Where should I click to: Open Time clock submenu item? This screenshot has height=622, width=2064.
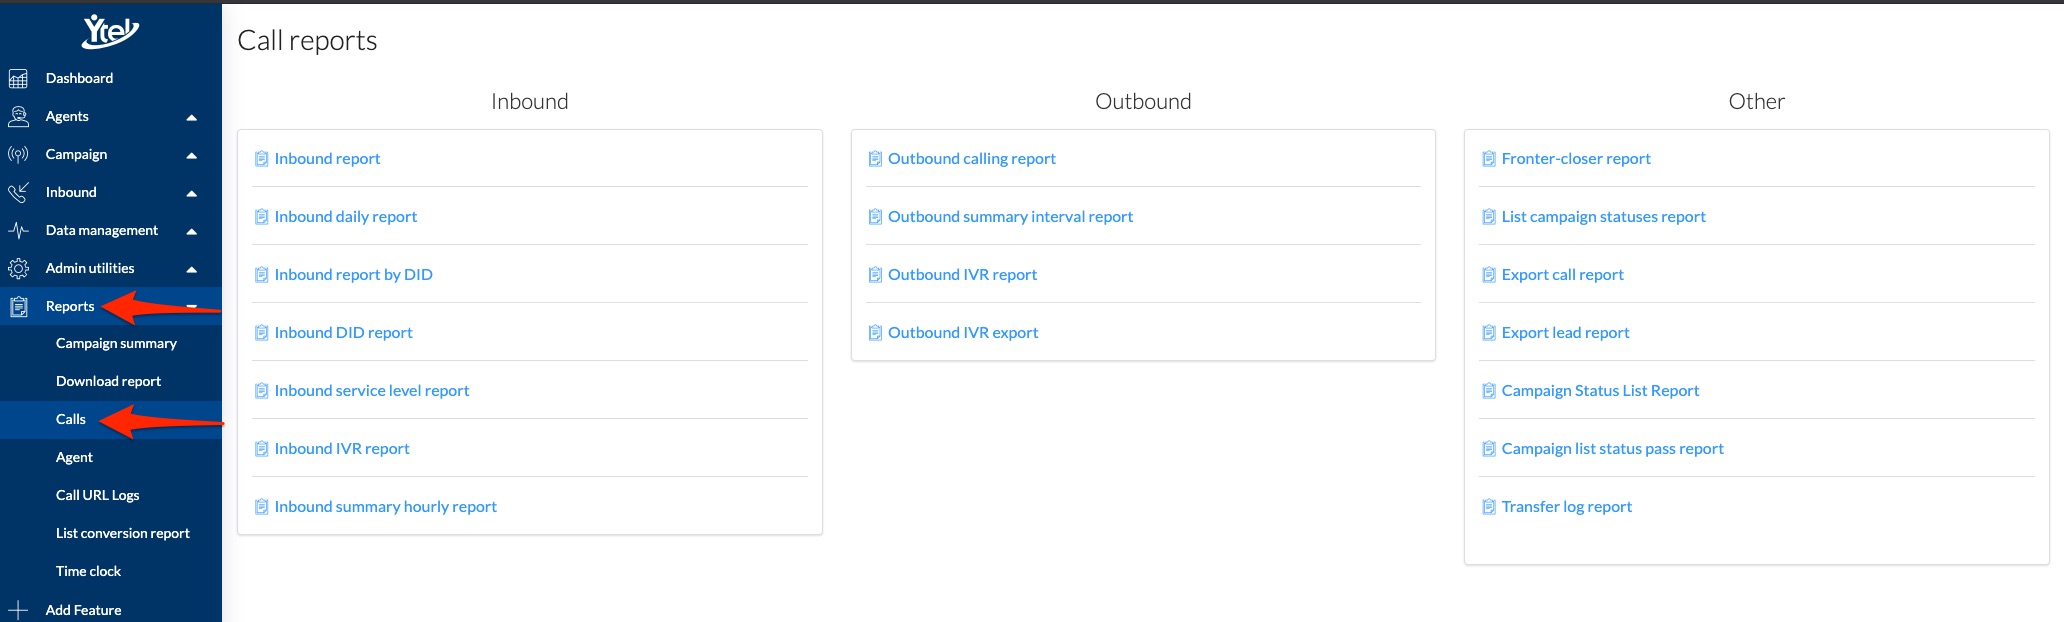tap(88, 571)
